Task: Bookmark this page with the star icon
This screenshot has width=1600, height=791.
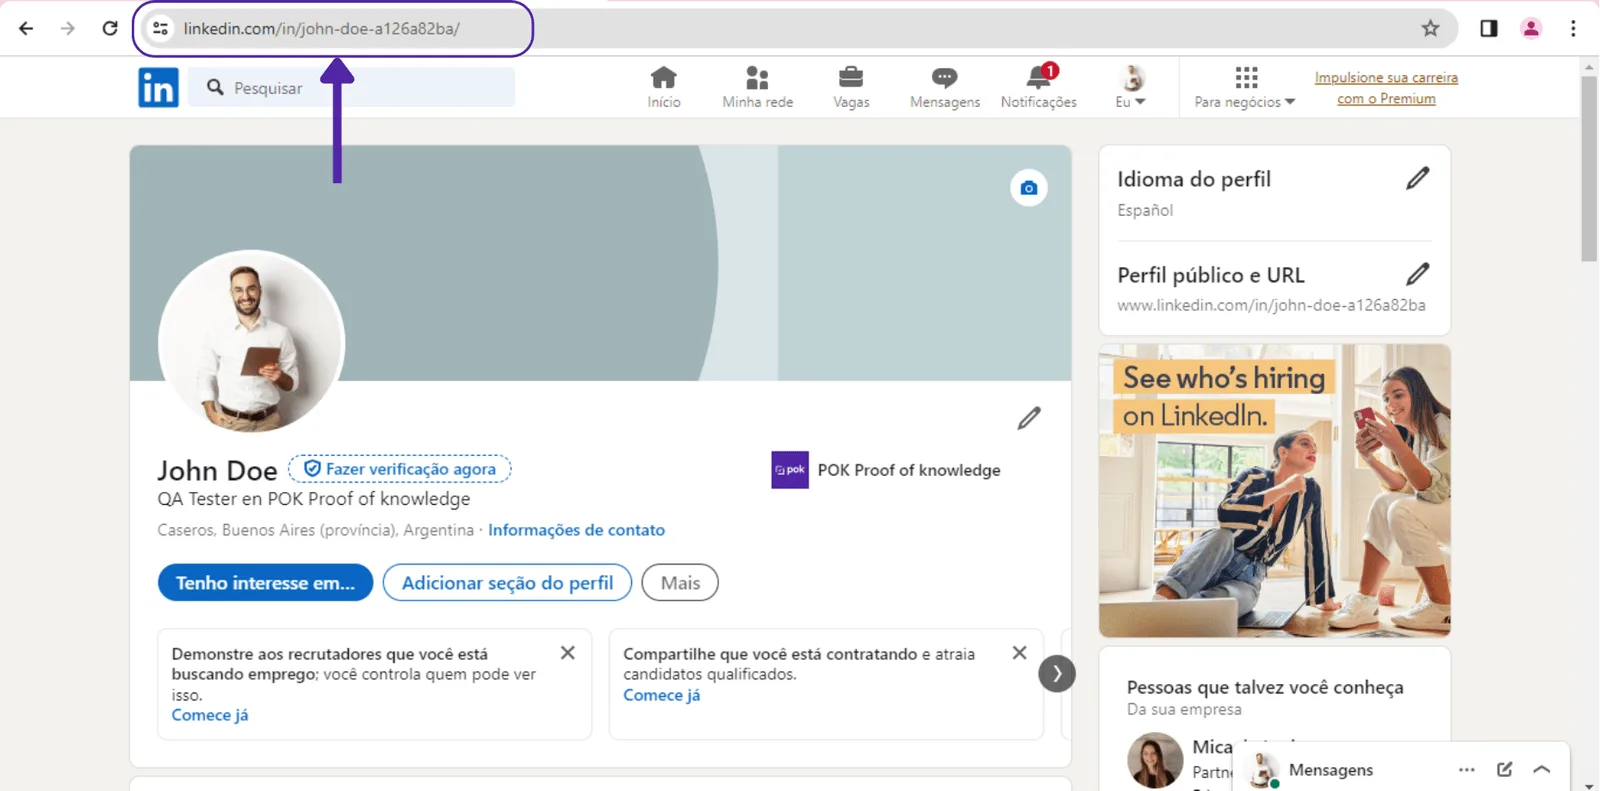Action: [1430, 28]
